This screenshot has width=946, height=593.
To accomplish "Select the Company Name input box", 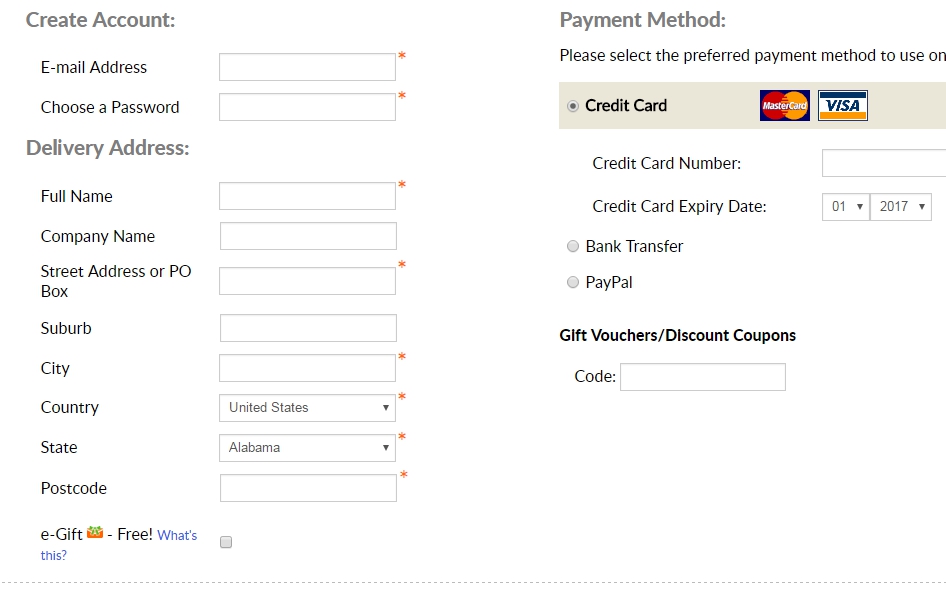I will click(x=308, y=236).
